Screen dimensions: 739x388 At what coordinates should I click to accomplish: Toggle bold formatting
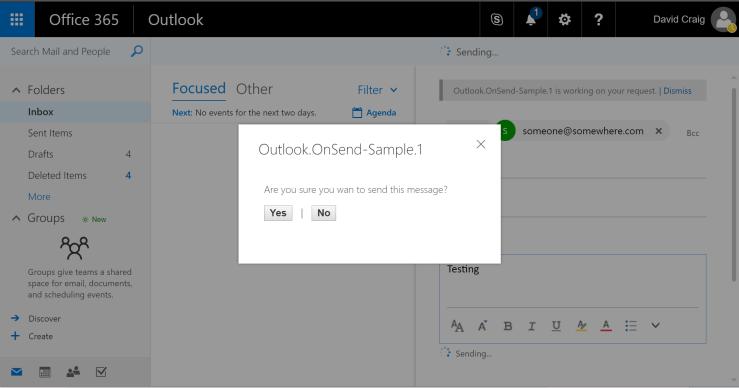pyautogui.click(x=508, y=326)
